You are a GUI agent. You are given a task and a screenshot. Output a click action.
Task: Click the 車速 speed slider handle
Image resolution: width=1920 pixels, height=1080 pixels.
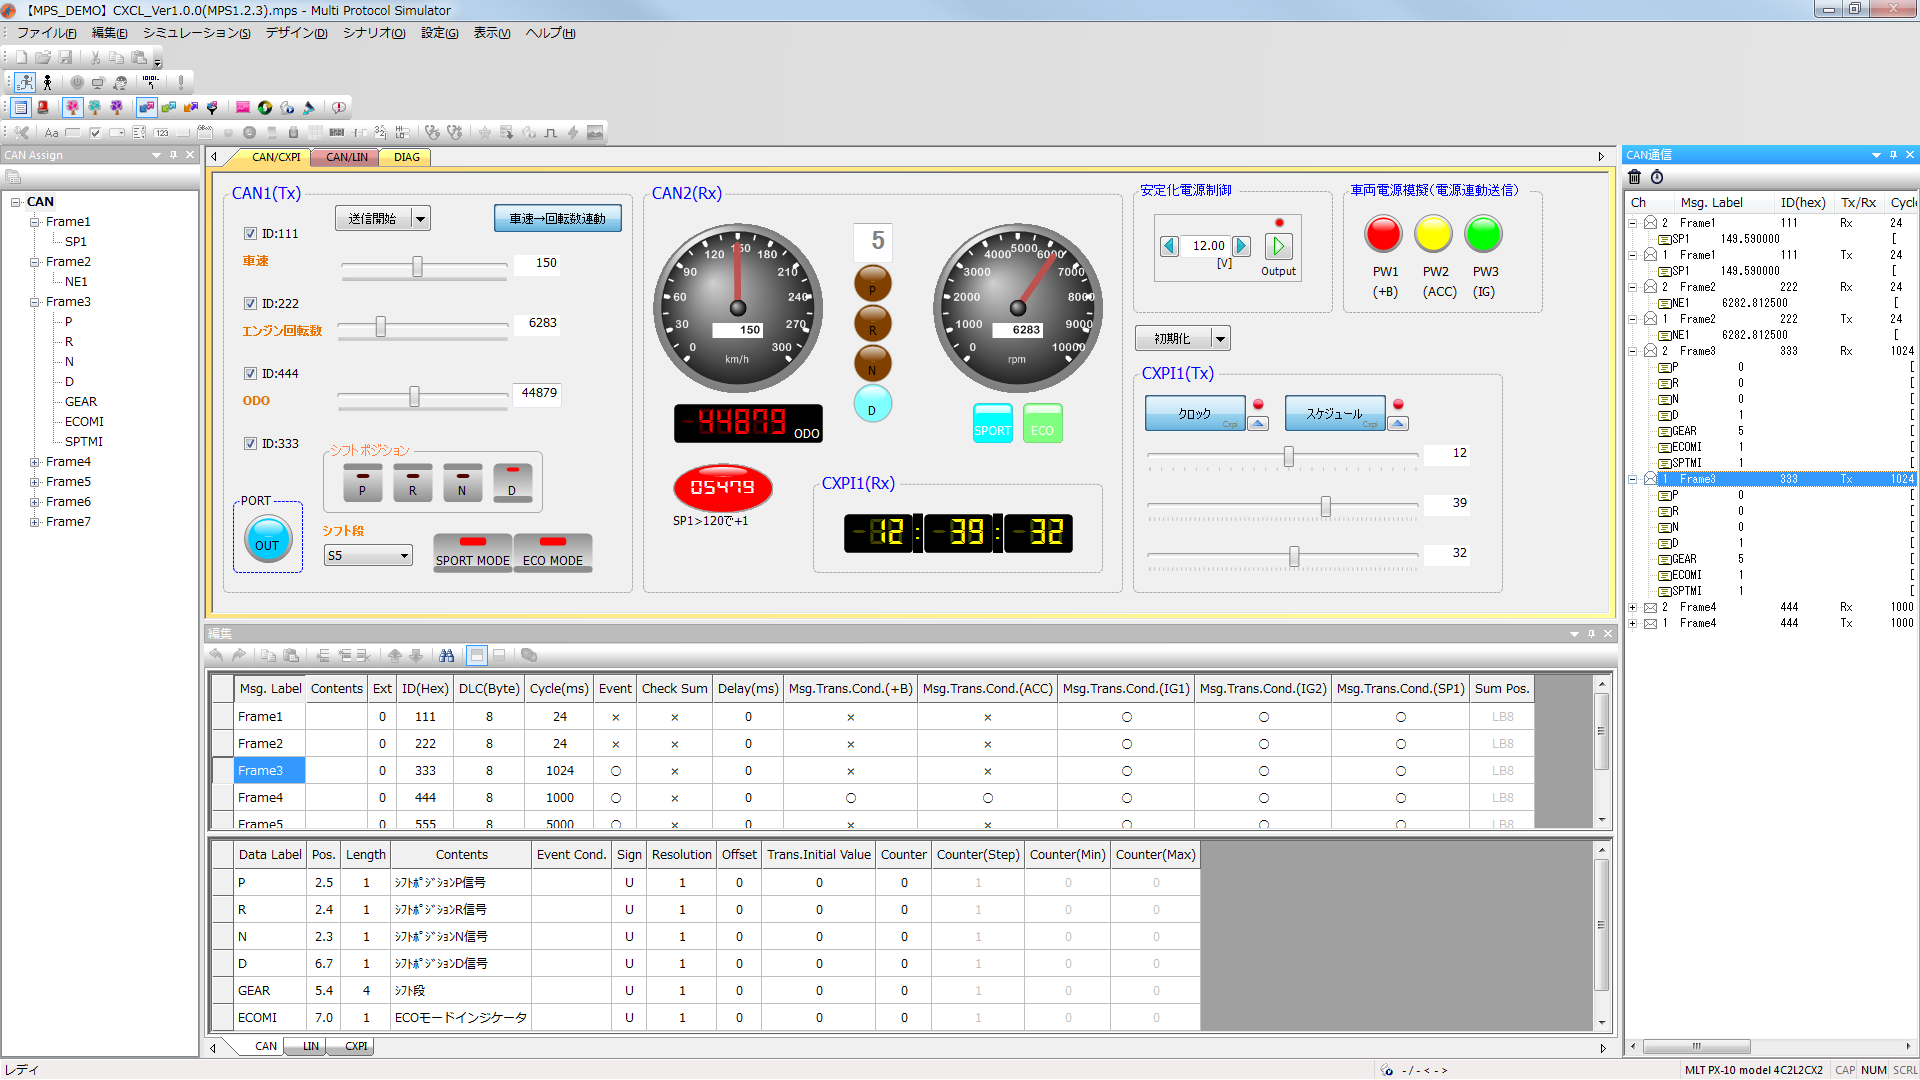pyautogui.click(x=417, y=267)
